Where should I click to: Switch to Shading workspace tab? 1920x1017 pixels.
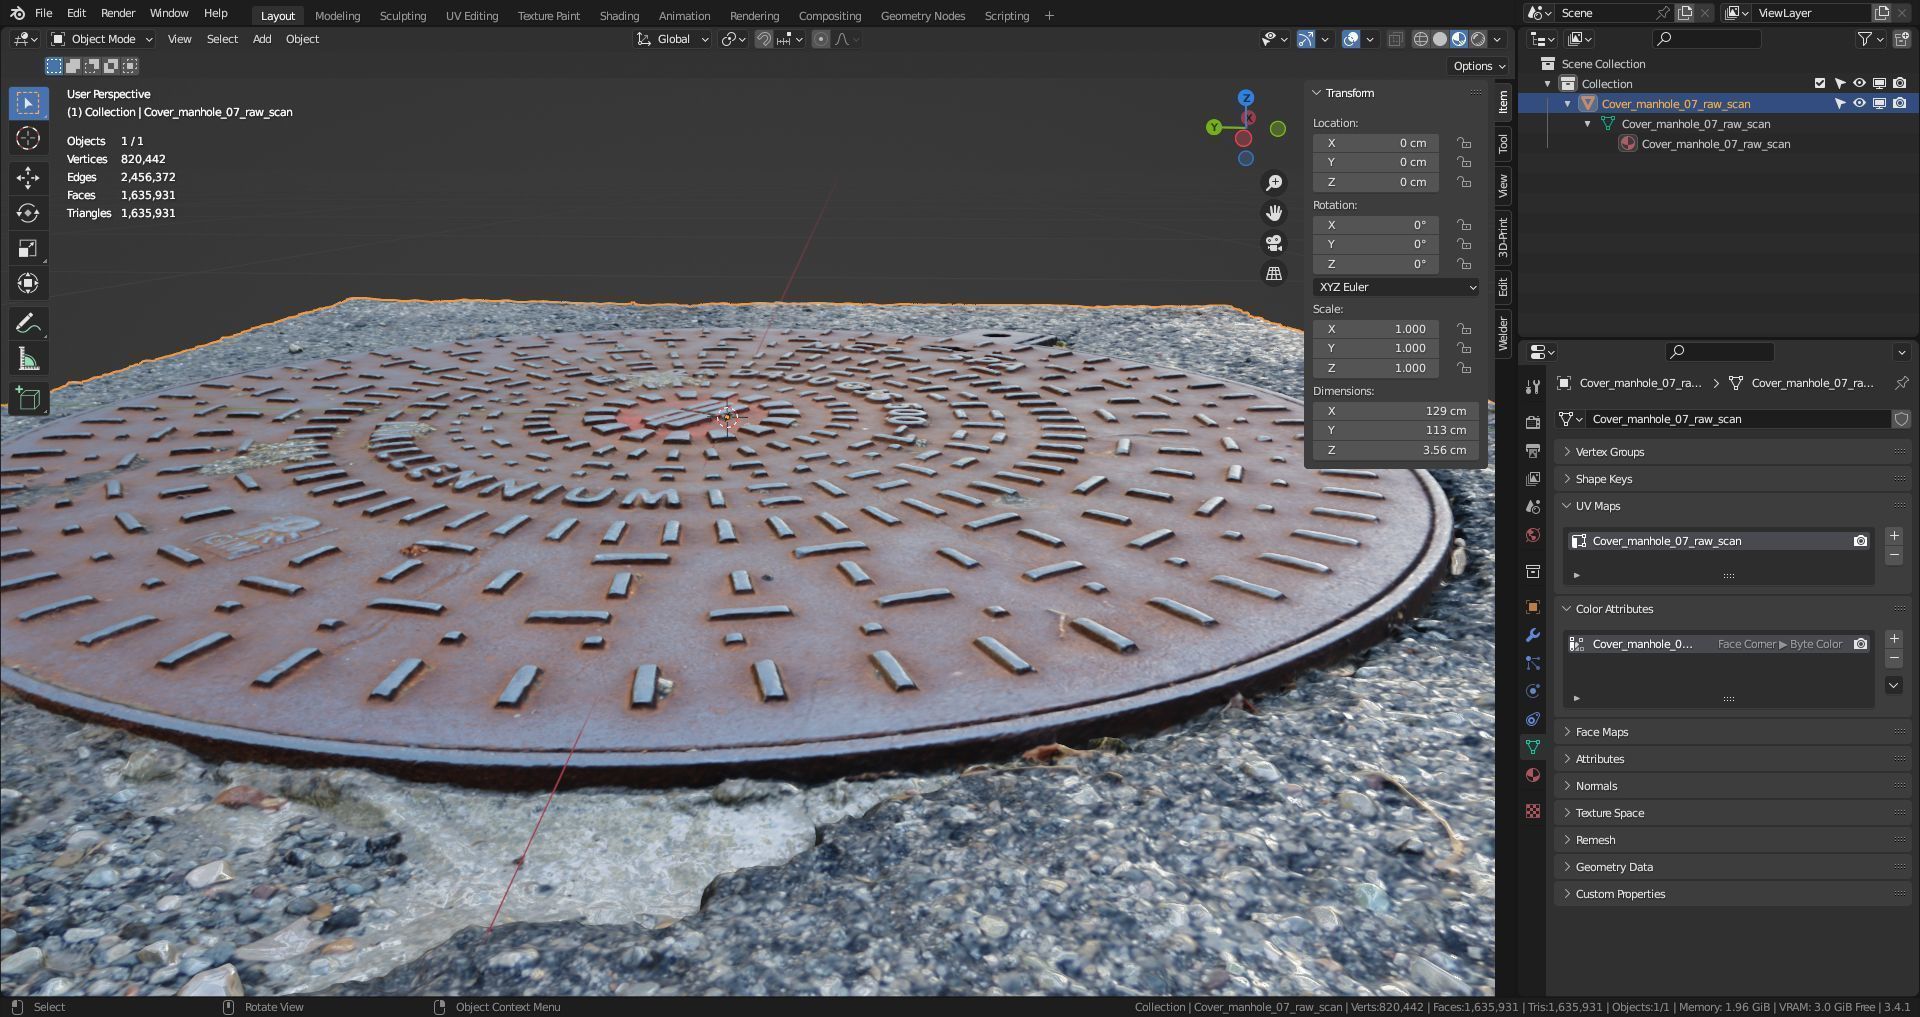coord(619,16)
